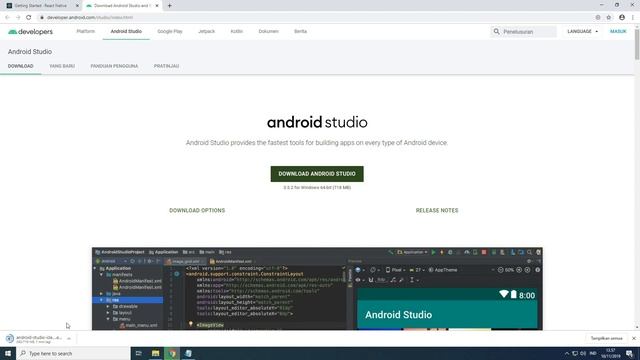Open the LANGUAGE dropdown
Viewport: 640px width, 360px height.
[582, 31]
